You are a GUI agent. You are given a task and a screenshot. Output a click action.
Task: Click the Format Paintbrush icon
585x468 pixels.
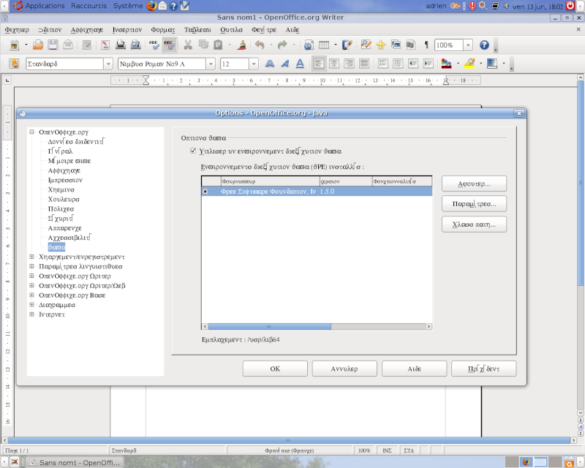pyautogui.click(x=242, y=45)
